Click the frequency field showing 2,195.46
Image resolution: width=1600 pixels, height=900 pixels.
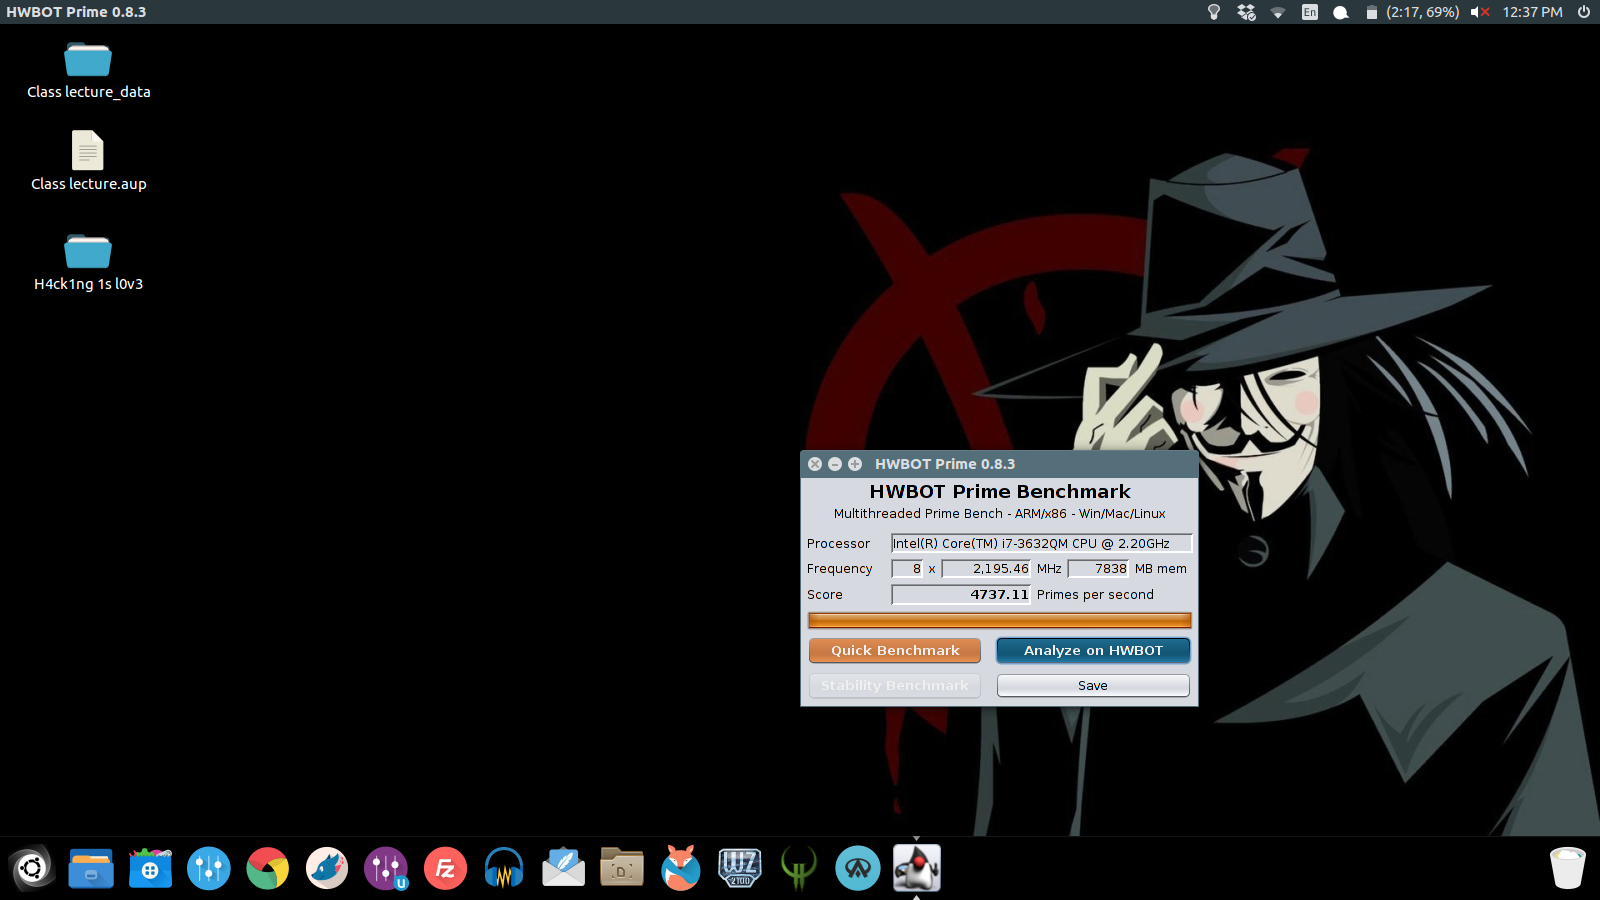point(986,568)
